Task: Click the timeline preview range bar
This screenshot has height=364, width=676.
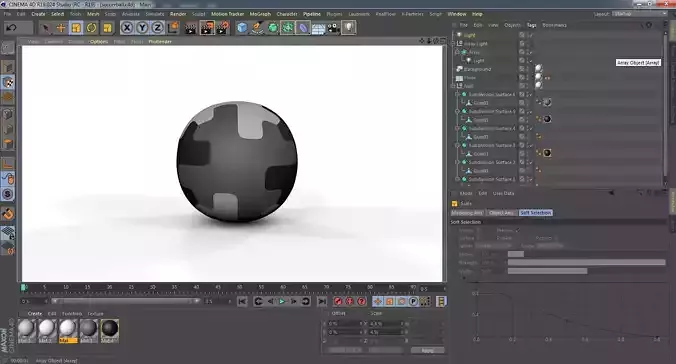Action: tap(125, 301)
